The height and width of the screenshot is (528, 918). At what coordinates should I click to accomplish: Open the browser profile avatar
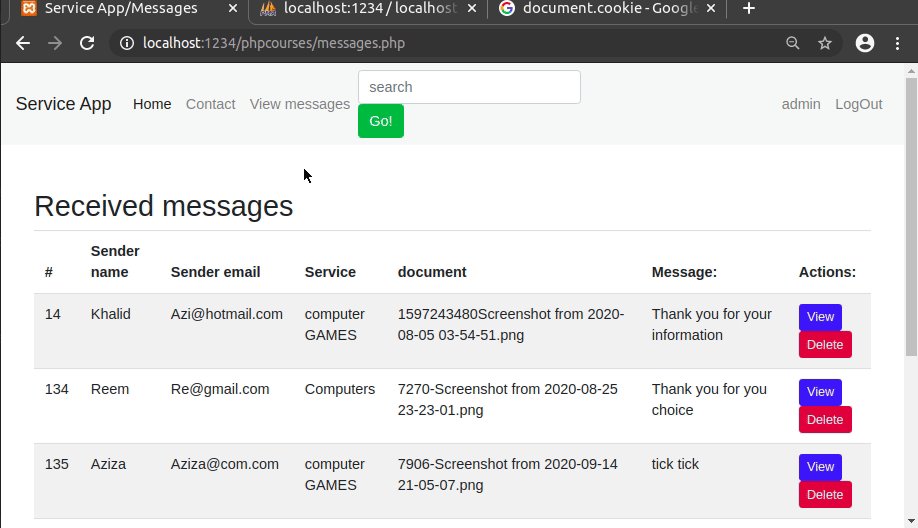865,43
